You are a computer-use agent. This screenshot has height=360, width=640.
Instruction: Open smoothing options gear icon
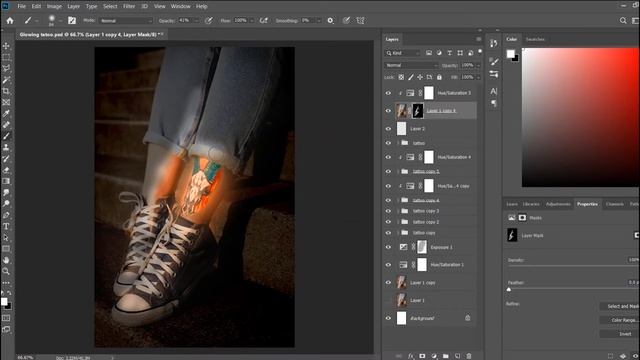click(330, 20)
